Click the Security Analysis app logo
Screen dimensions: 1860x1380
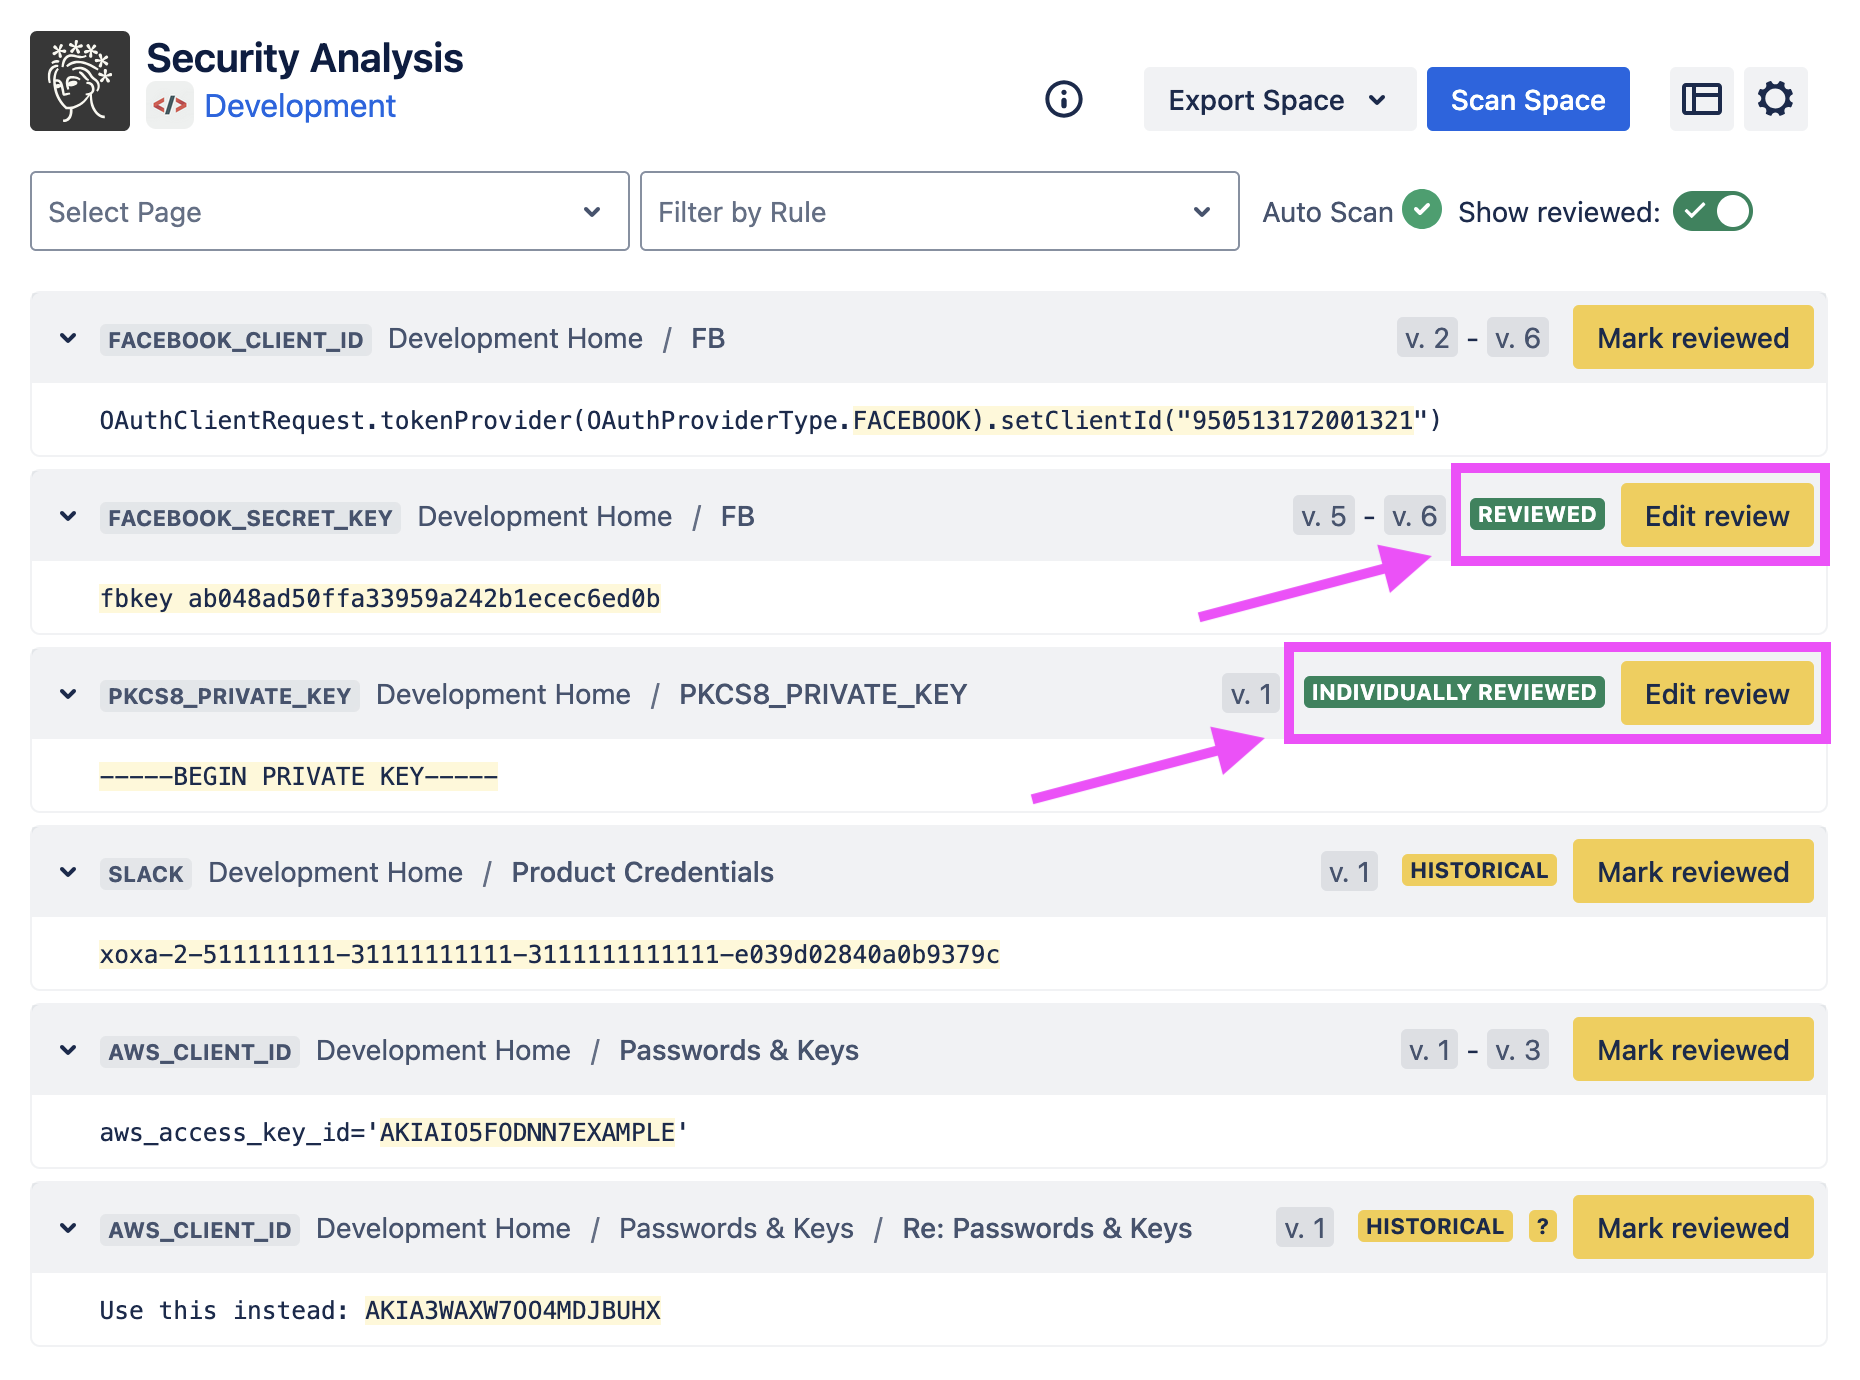click(x=80, y=81)
